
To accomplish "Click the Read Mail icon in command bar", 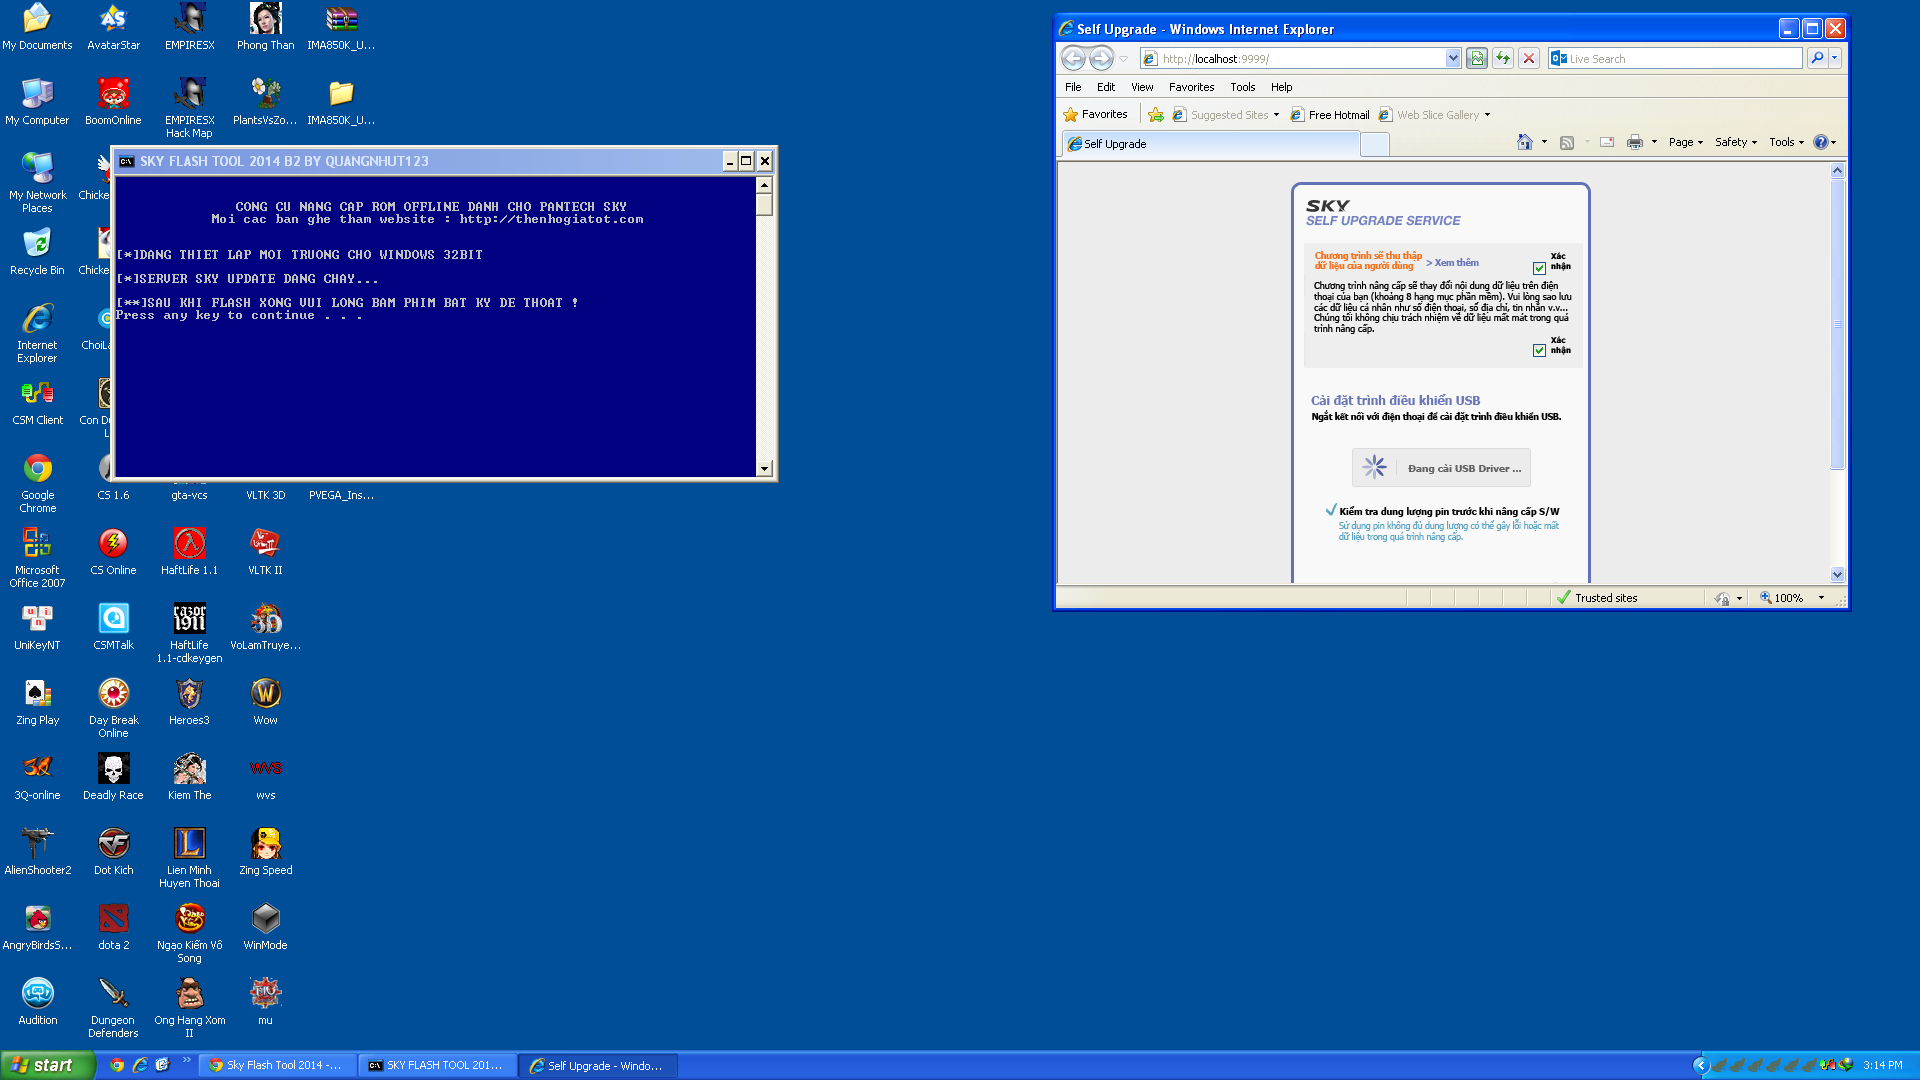I will tap(1607, 142).
